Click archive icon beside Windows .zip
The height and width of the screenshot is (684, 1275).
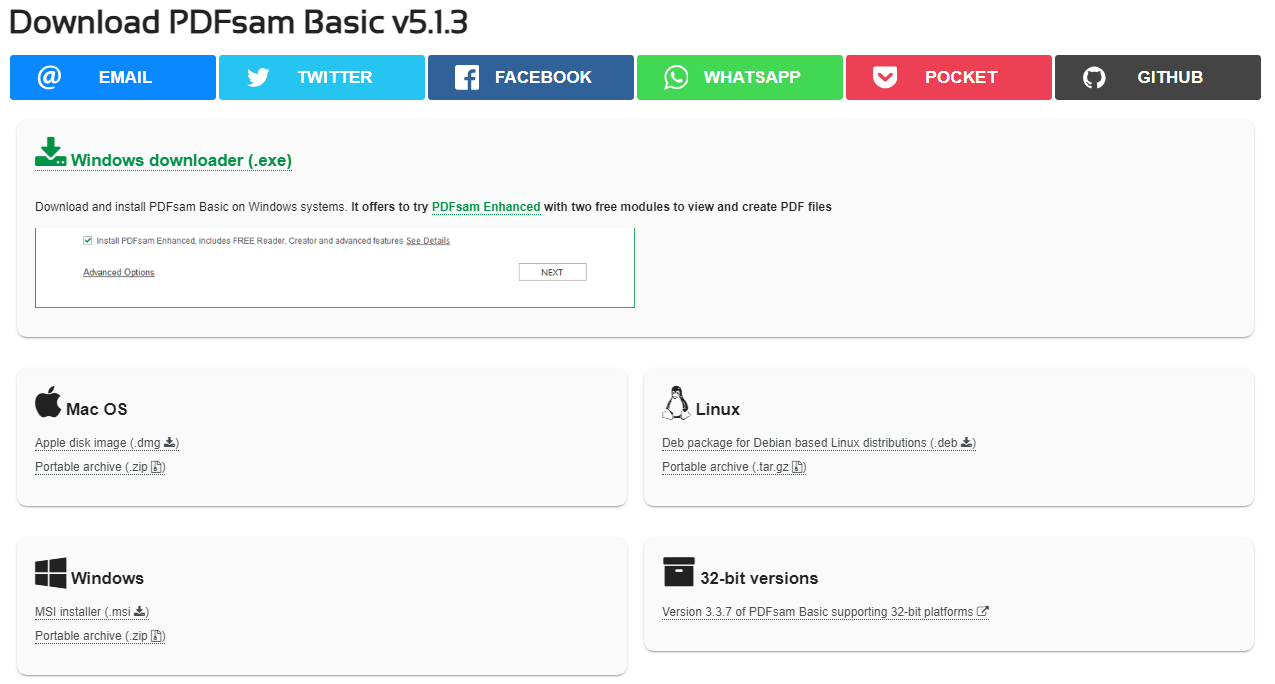pyautogui.click(x=156, y=636)
